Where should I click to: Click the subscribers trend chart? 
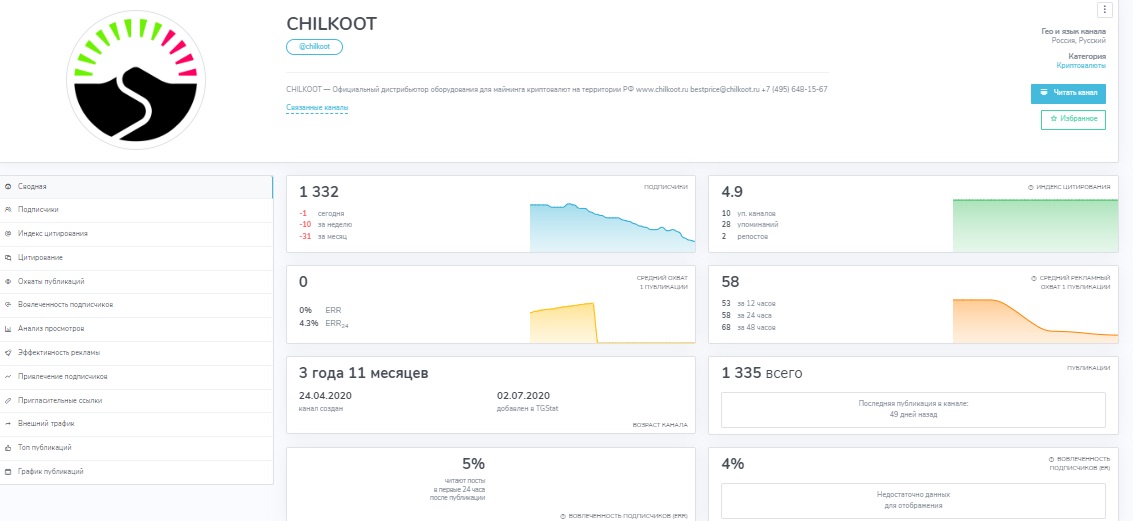[612, 227]
